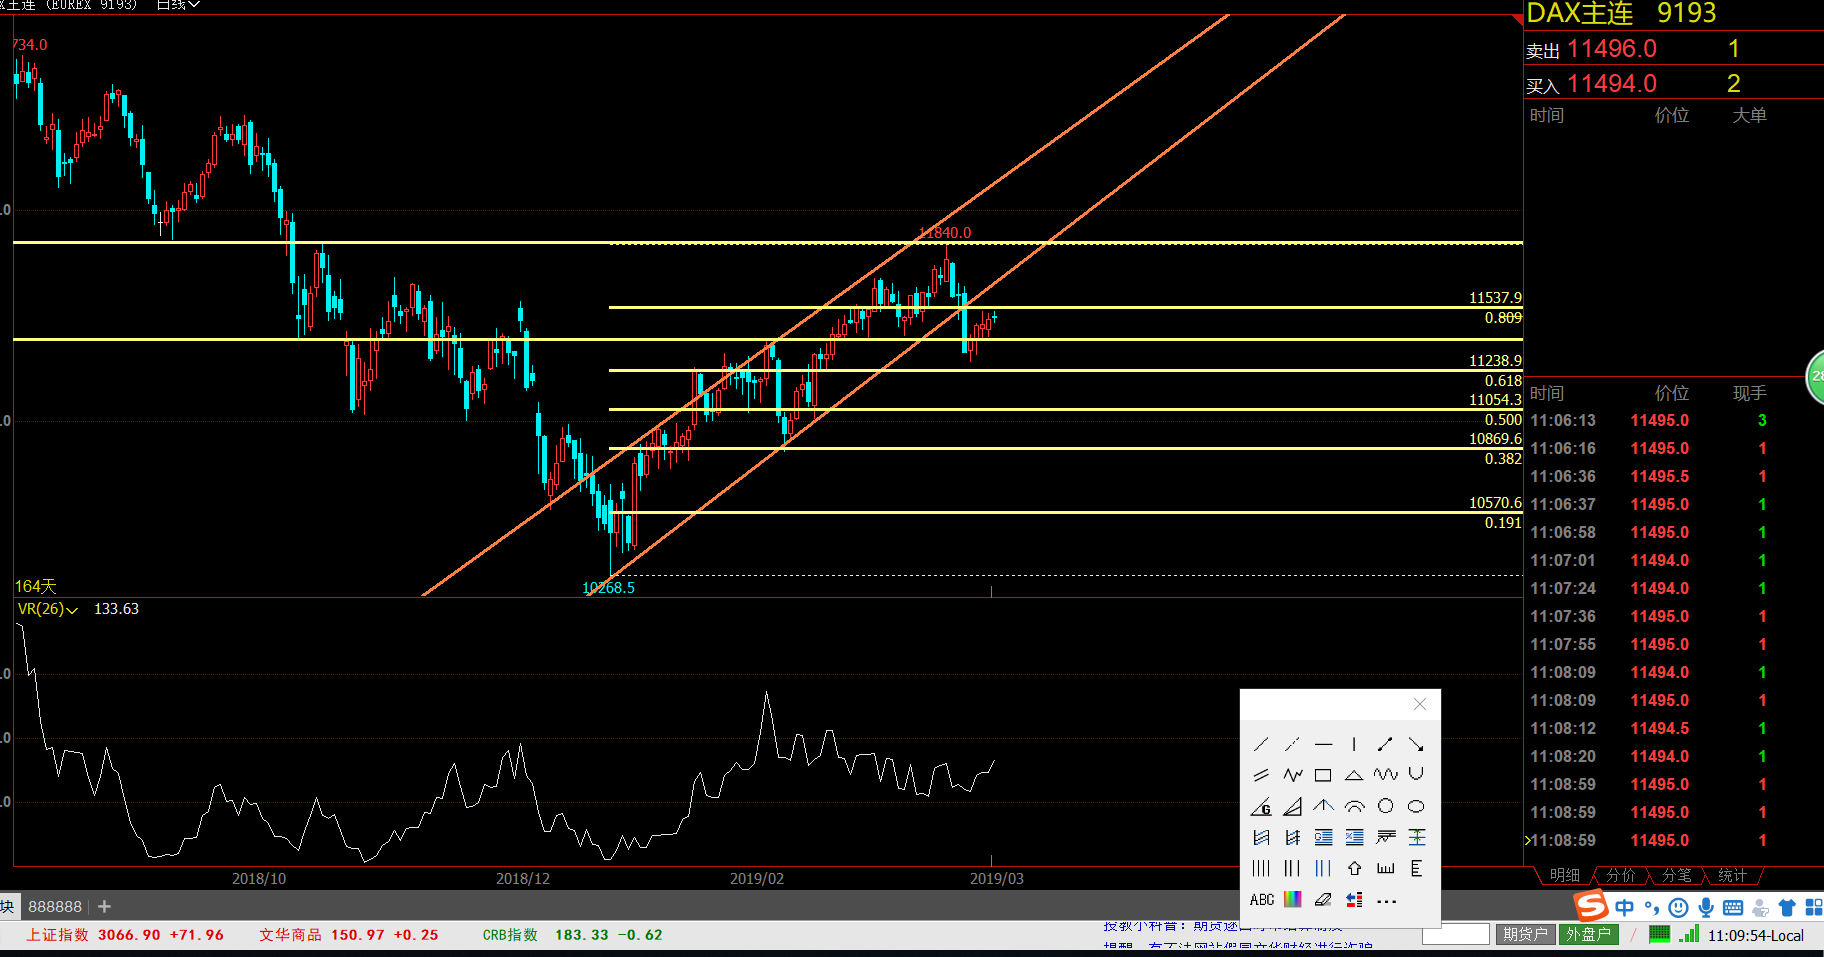
Task: Open the 日线 period dropdown
Action: pos(178,5)
